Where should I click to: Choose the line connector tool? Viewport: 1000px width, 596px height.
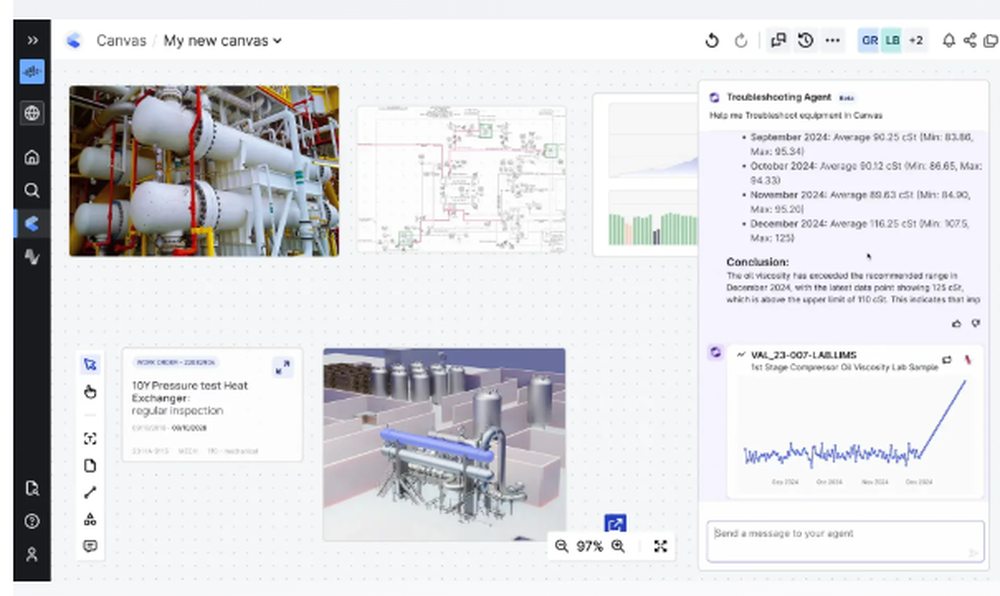(x=90, y=493)
